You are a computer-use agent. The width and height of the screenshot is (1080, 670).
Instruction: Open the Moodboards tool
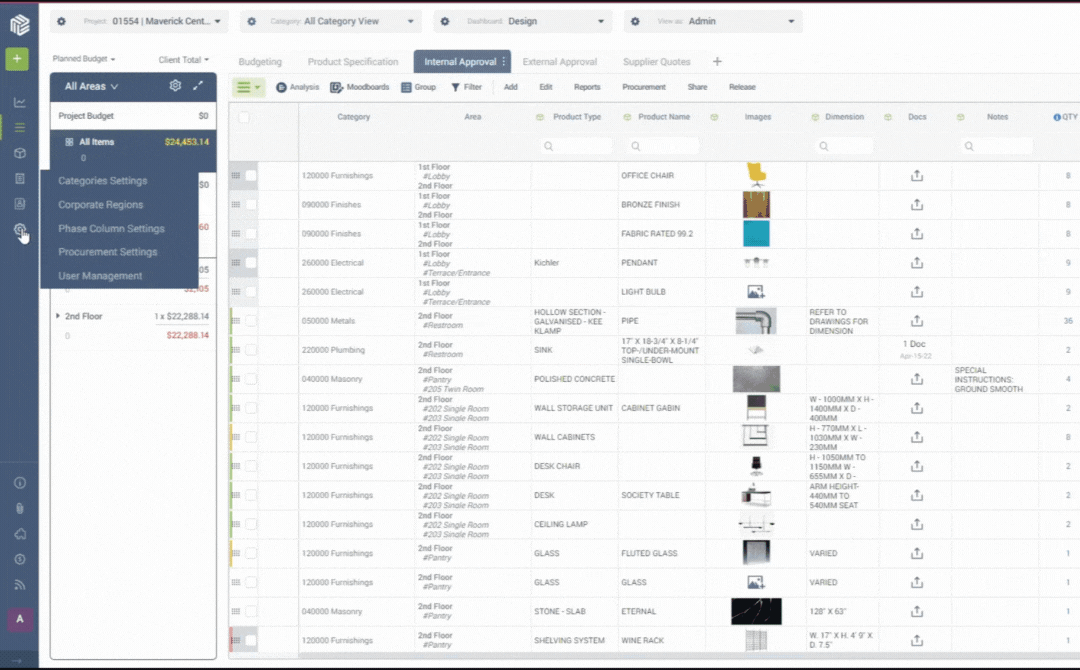360,87
